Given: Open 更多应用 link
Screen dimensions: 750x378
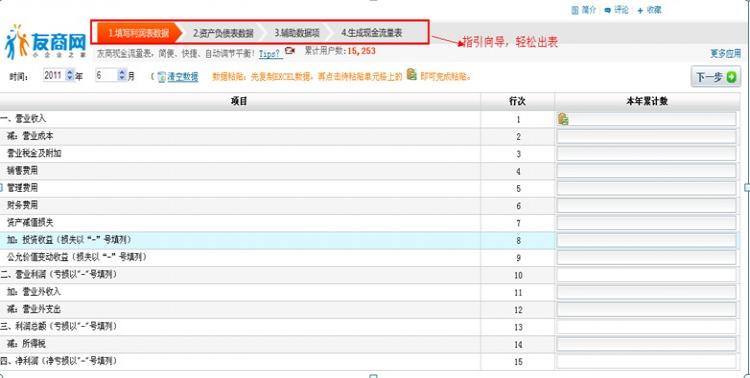Looking at the screenshot, I should coord(726,54).
